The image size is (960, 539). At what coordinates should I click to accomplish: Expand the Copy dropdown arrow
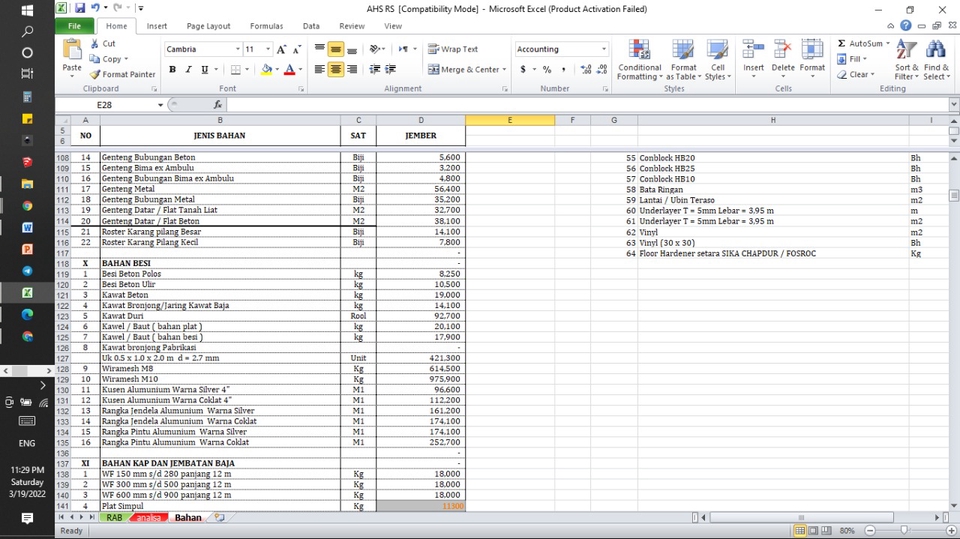126,59
